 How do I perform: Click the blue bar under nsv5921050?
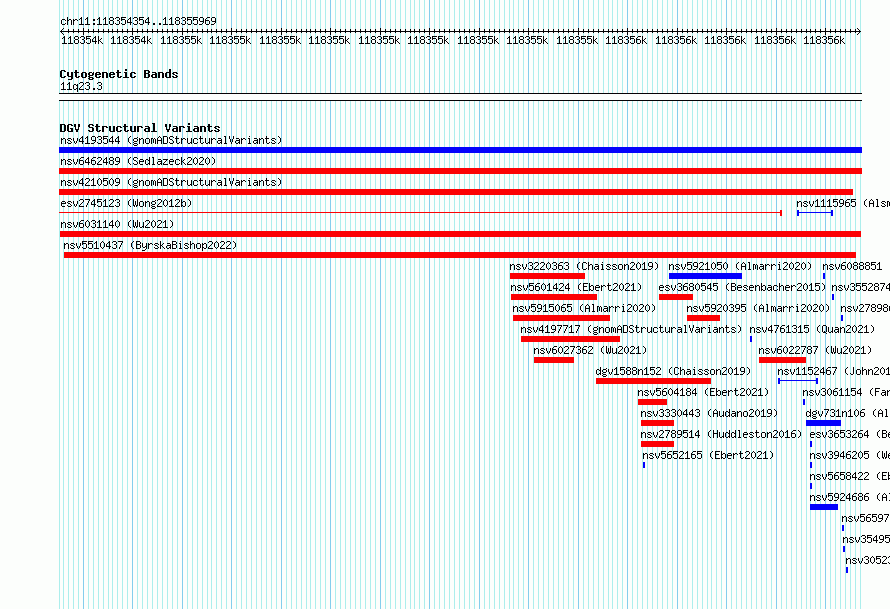(x=706, y=276)
